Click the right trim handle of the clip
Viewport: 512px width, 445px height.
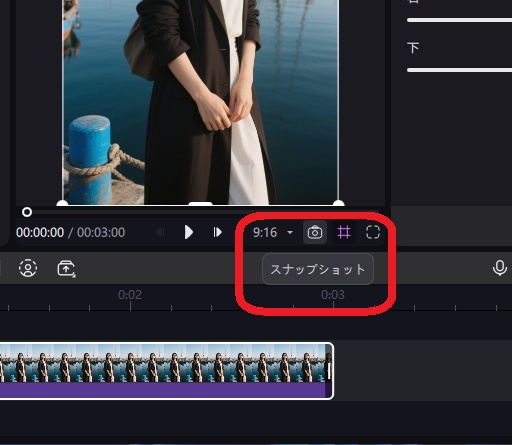[x=329, y=371]
